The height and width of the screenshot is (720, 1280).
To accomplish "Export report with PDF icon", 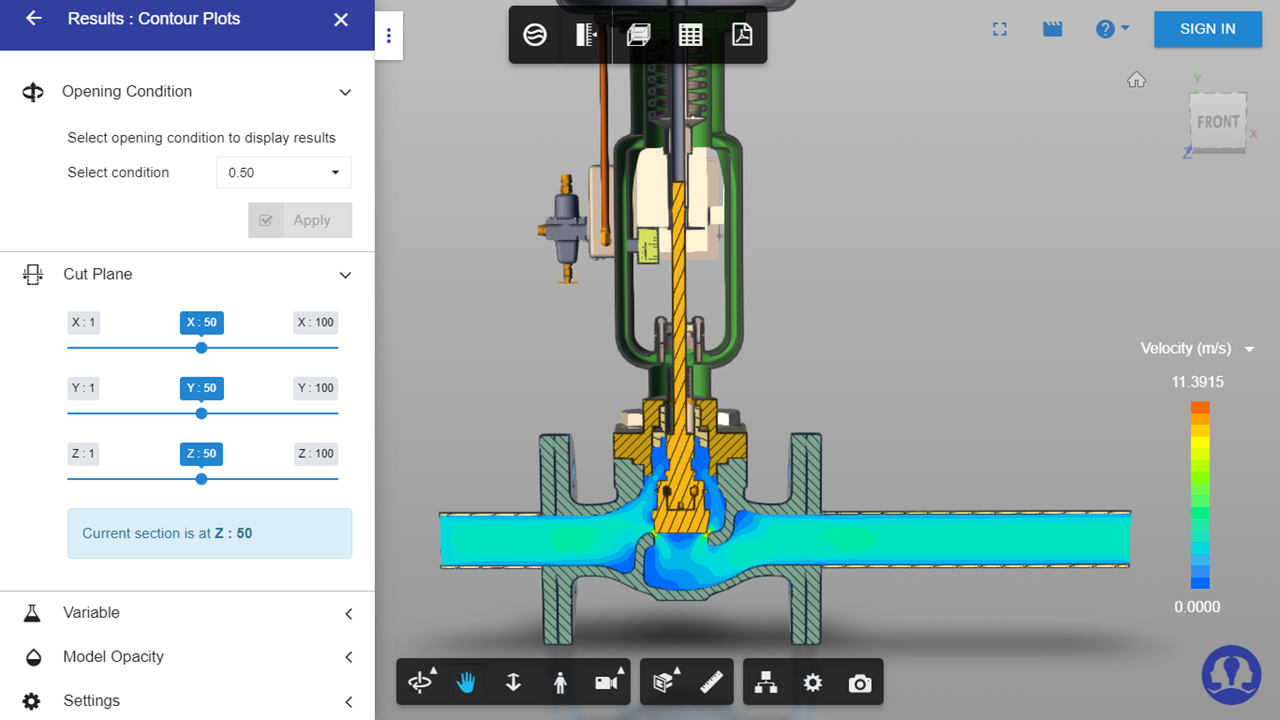I will [x=741, y=35].
